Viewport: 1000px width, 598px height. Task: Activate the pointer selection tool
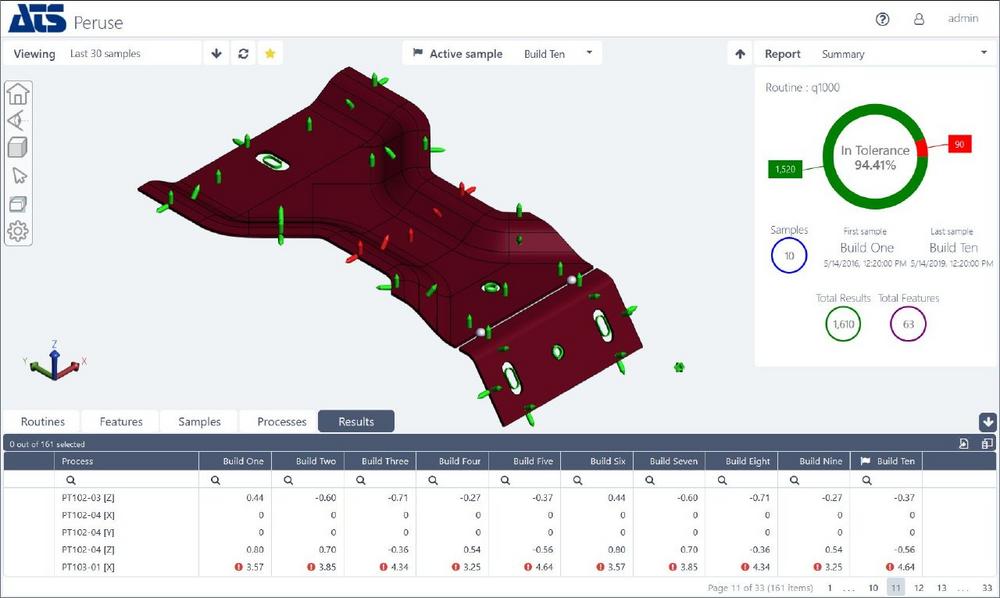coord(19,176)
